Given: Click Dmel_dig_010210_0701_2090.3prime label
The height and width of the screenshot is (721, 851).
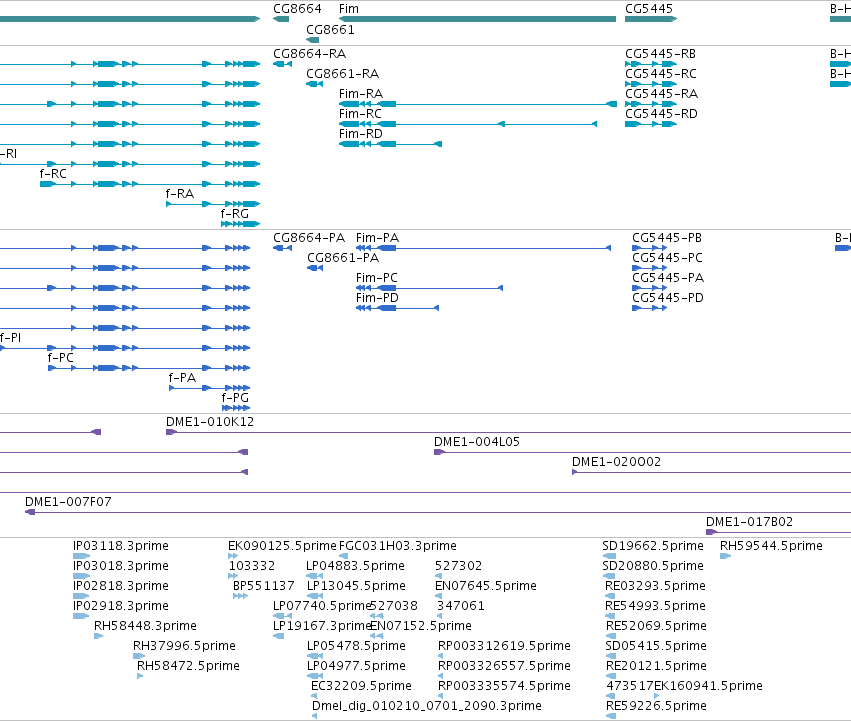Looking at the screenshot, I should pos(427,706).
